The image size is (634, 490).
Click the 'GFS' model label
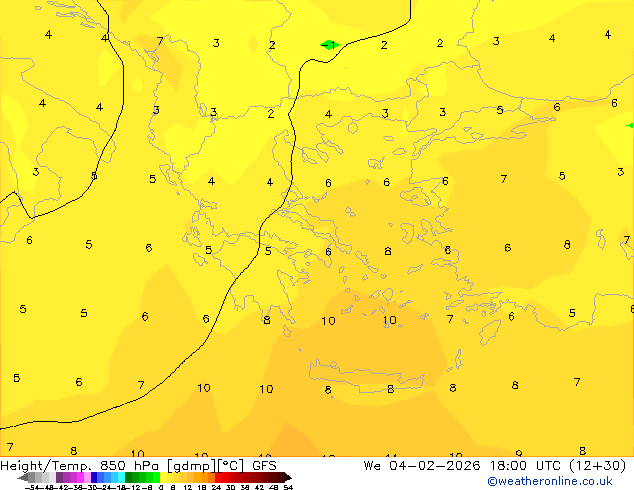click(264, 466)
